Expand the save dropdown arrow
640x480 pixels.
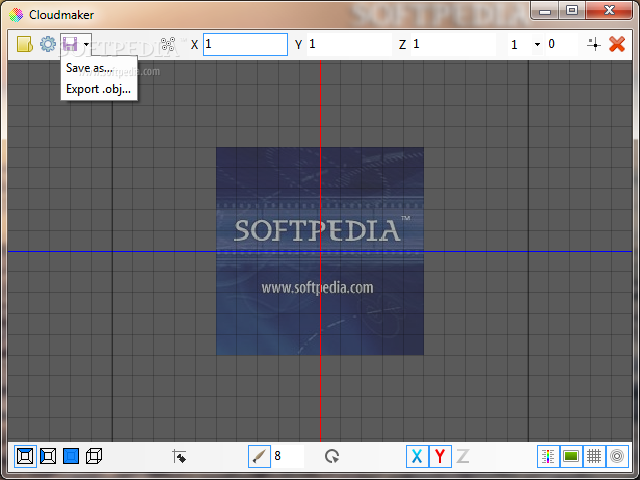coord(86,44)
